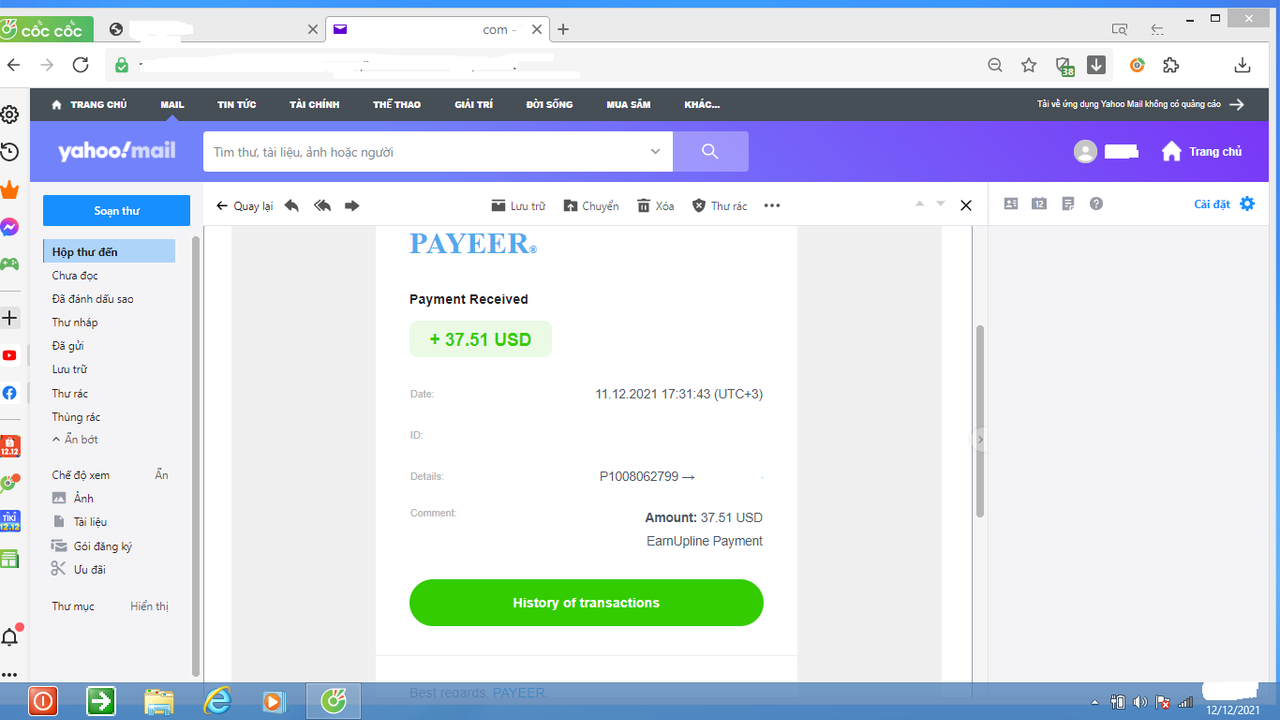Open YouTube from the sidebar
The image size is (1280, 720).
9,355
